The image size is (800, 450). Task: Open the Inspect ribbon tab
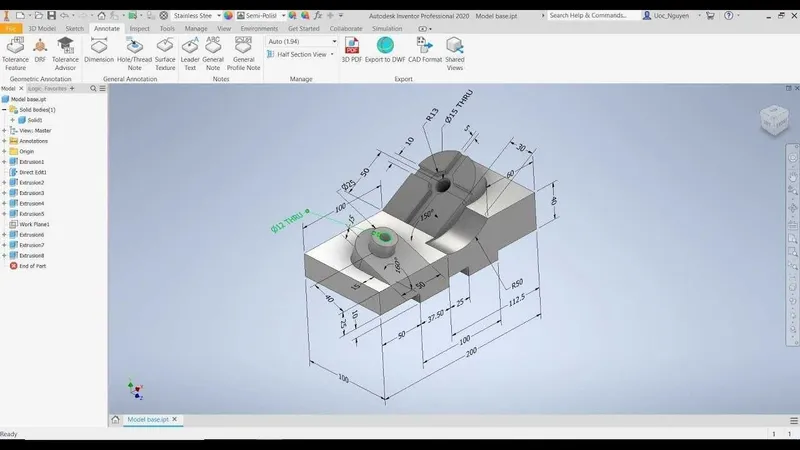pyautogui.click(x=139, y=29)
